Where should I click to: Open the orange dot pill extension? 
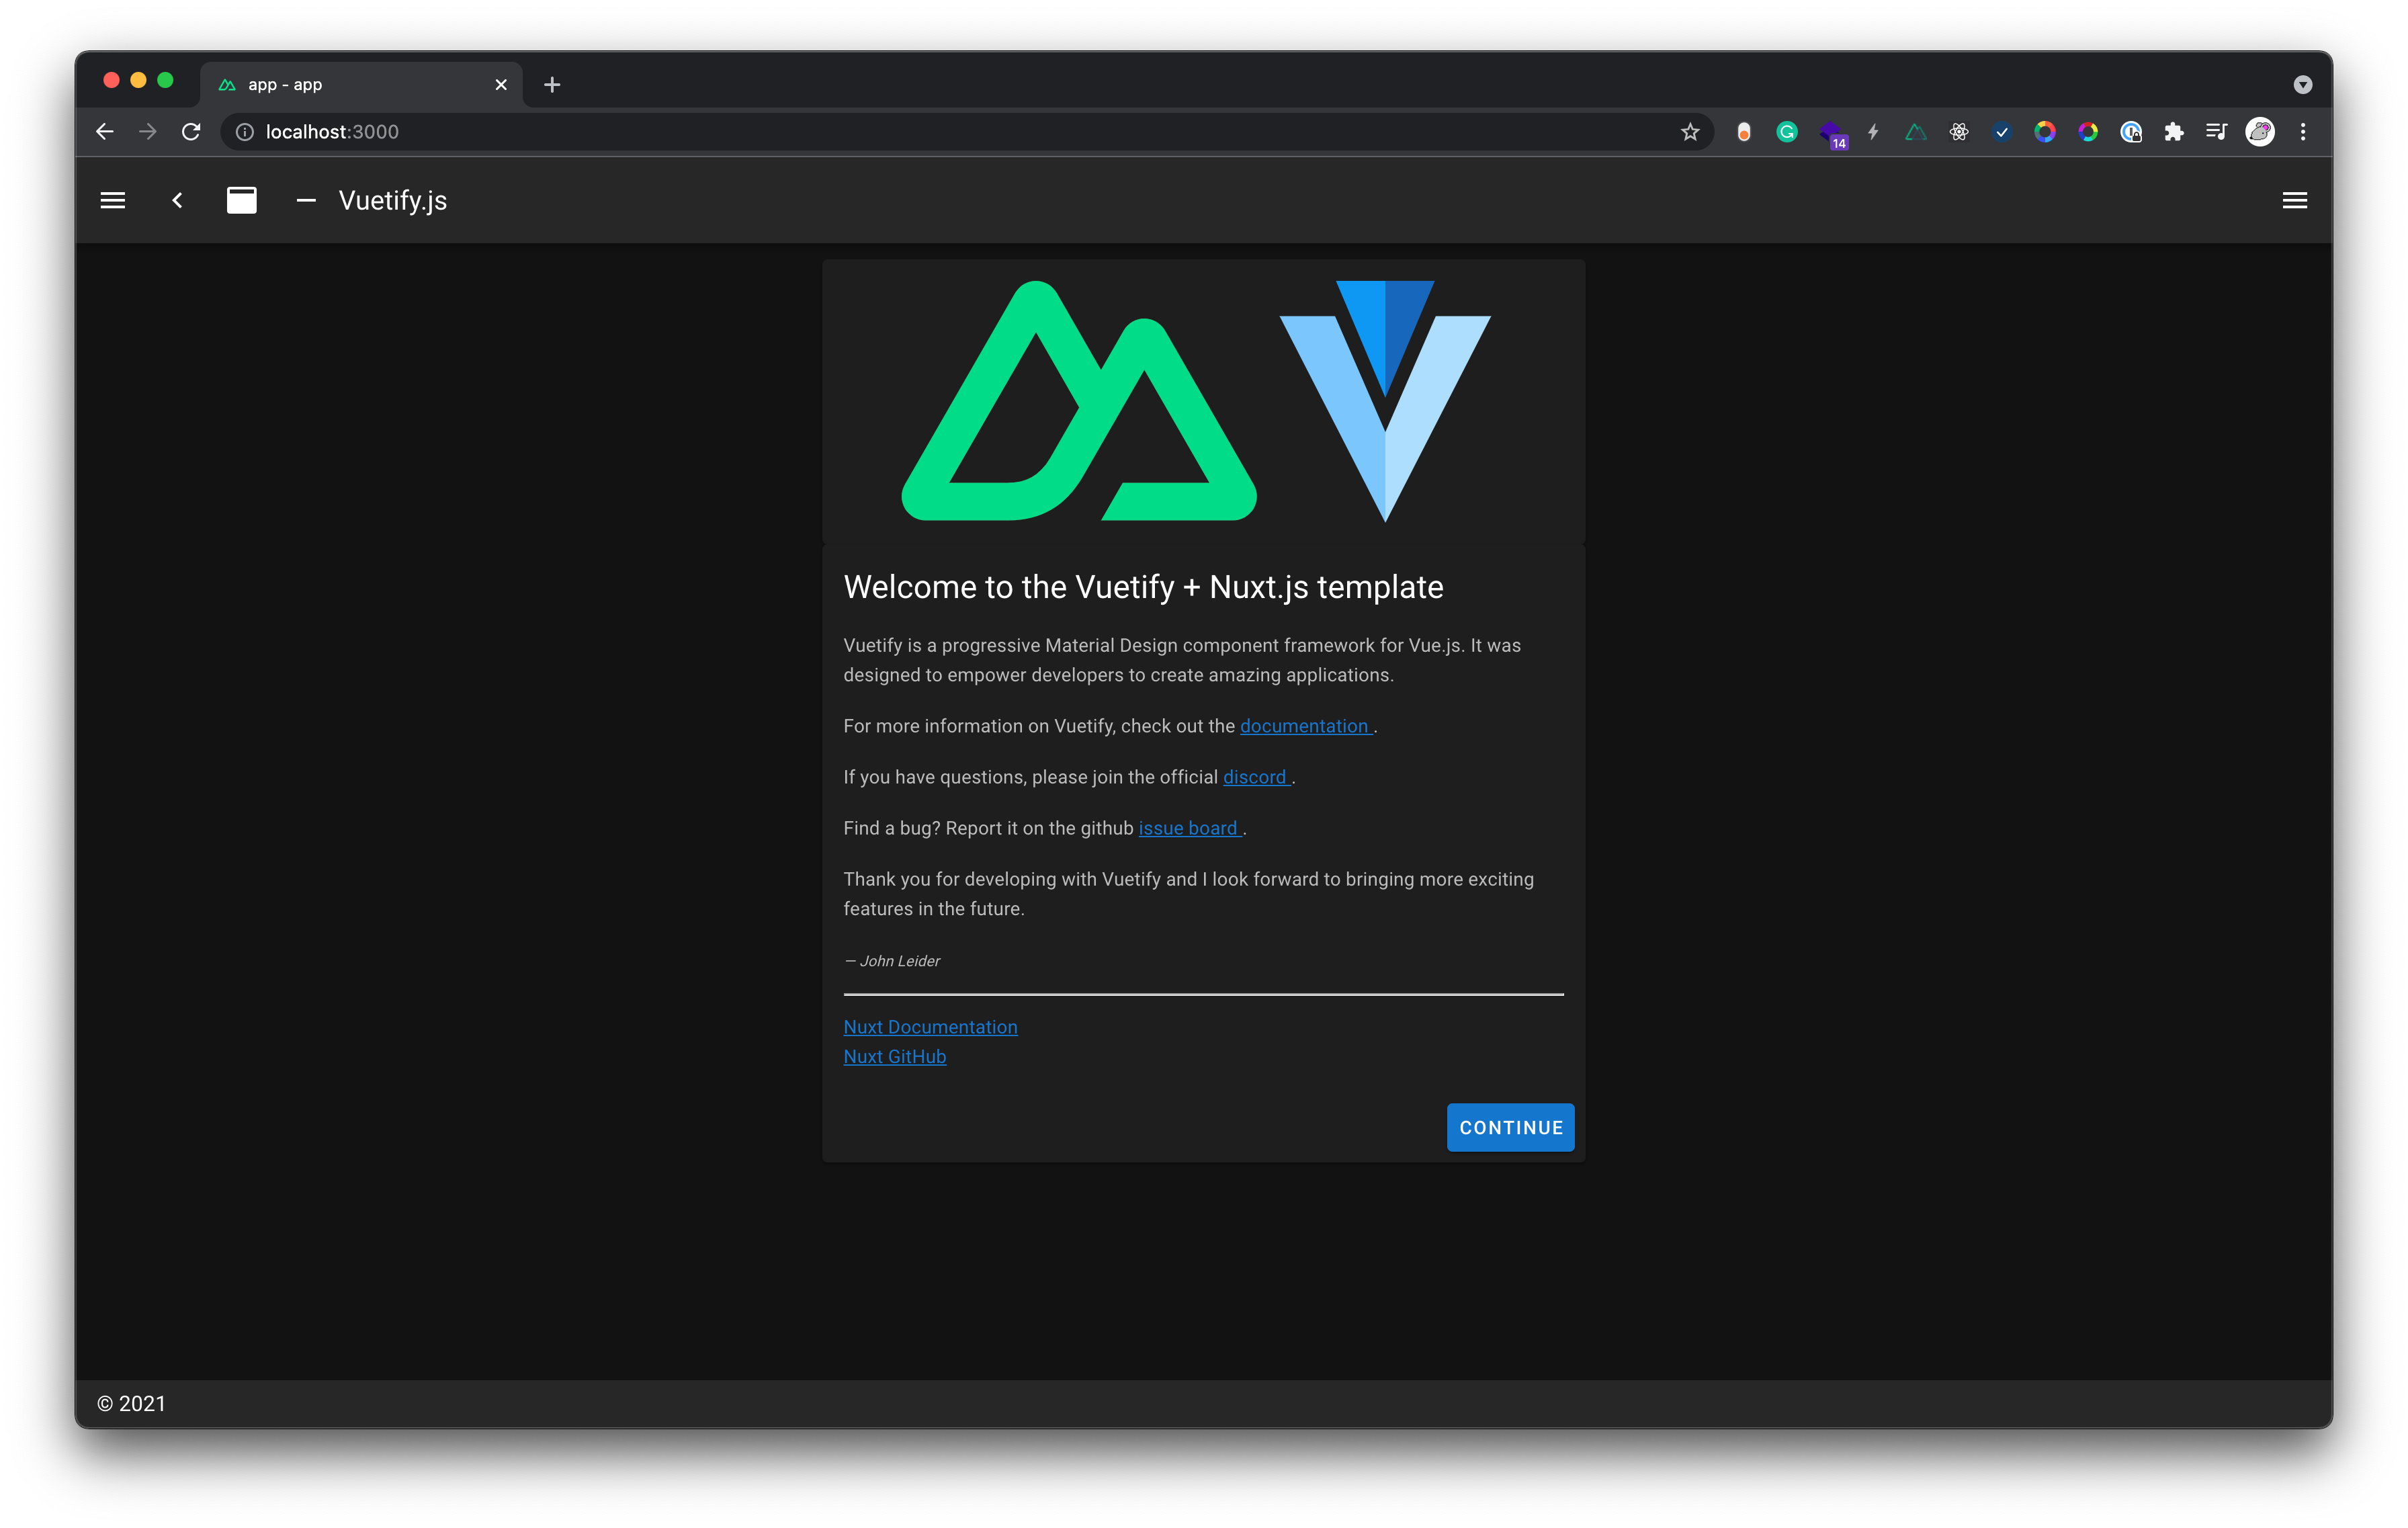pos(1744,132)
